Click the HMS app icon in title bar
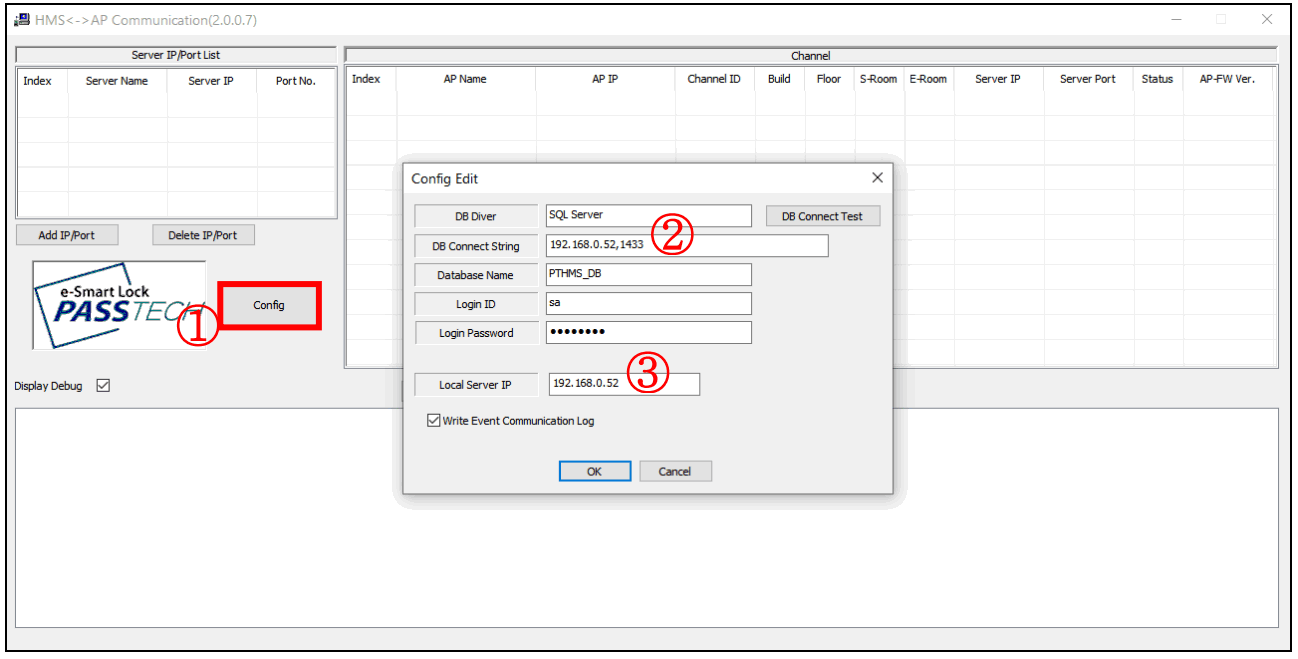 pos(21,19)
